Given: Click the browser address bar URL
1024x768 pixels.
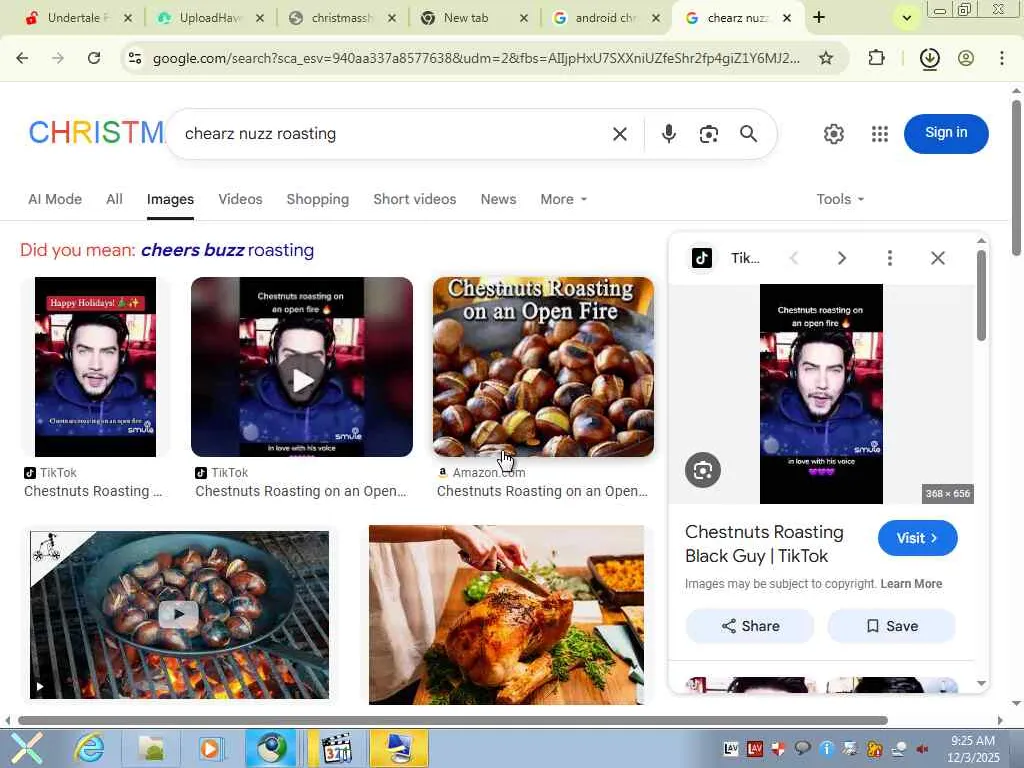Looking at the screenshot, I should coord(475,58).
